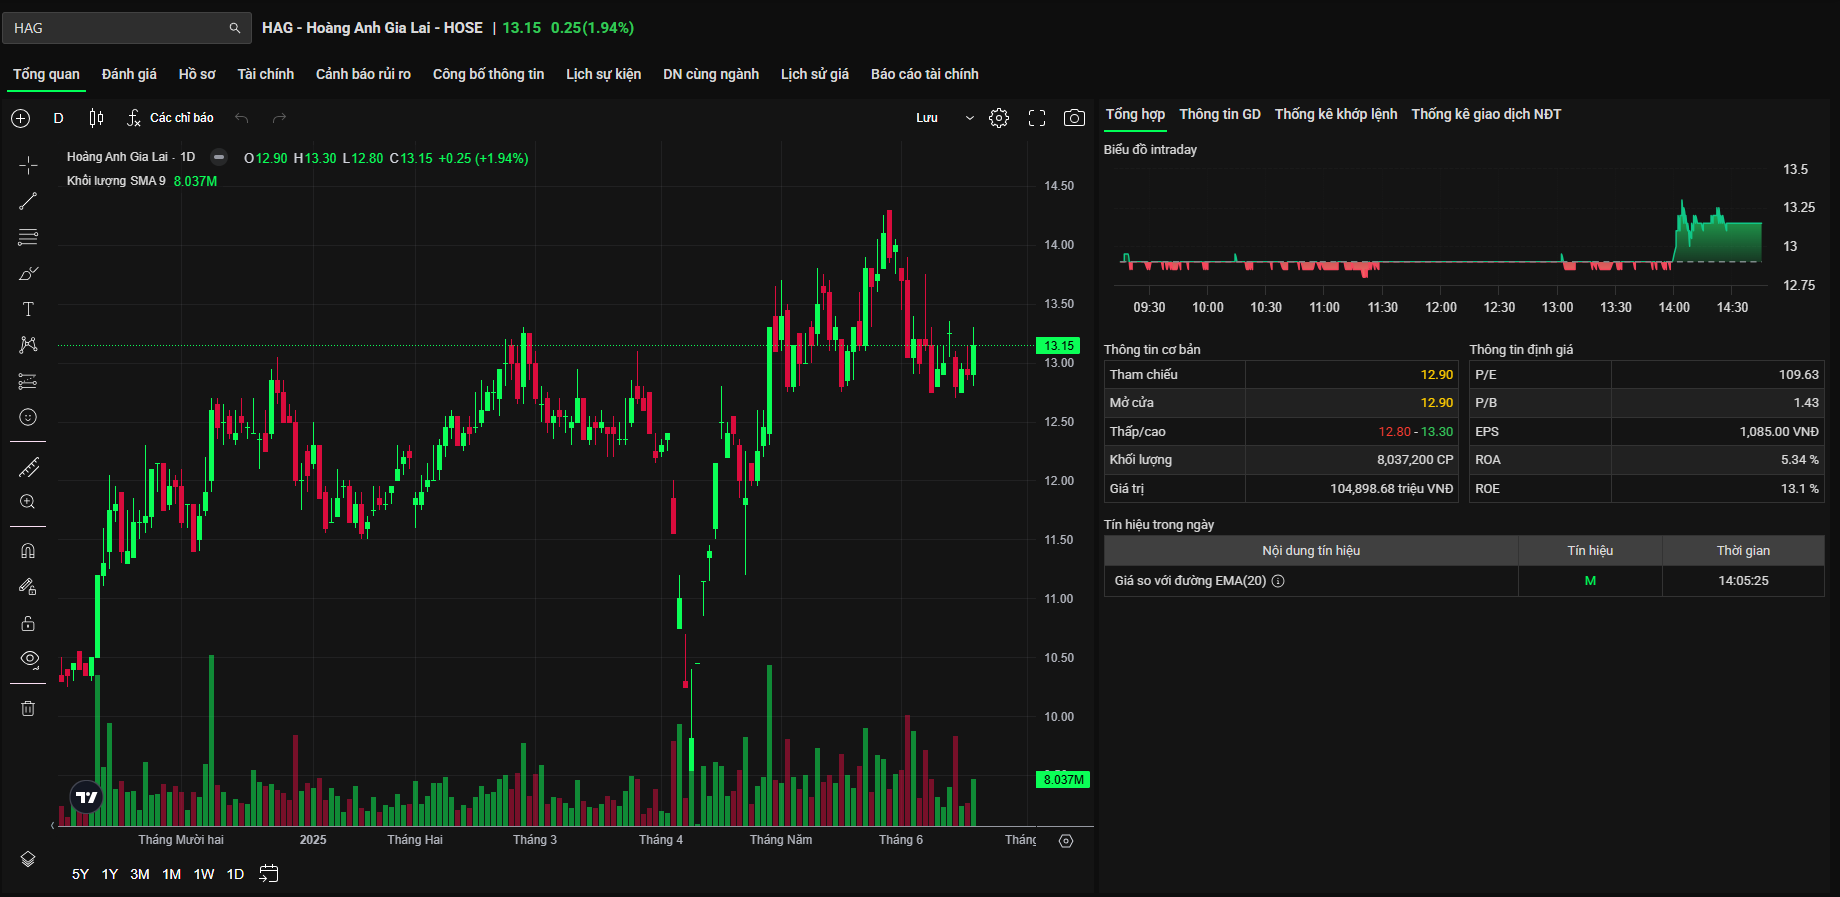The height and width of the screenshot is (897, 1840).
Task: Open the candlestick chart style menu
Action: pos(96,118)
